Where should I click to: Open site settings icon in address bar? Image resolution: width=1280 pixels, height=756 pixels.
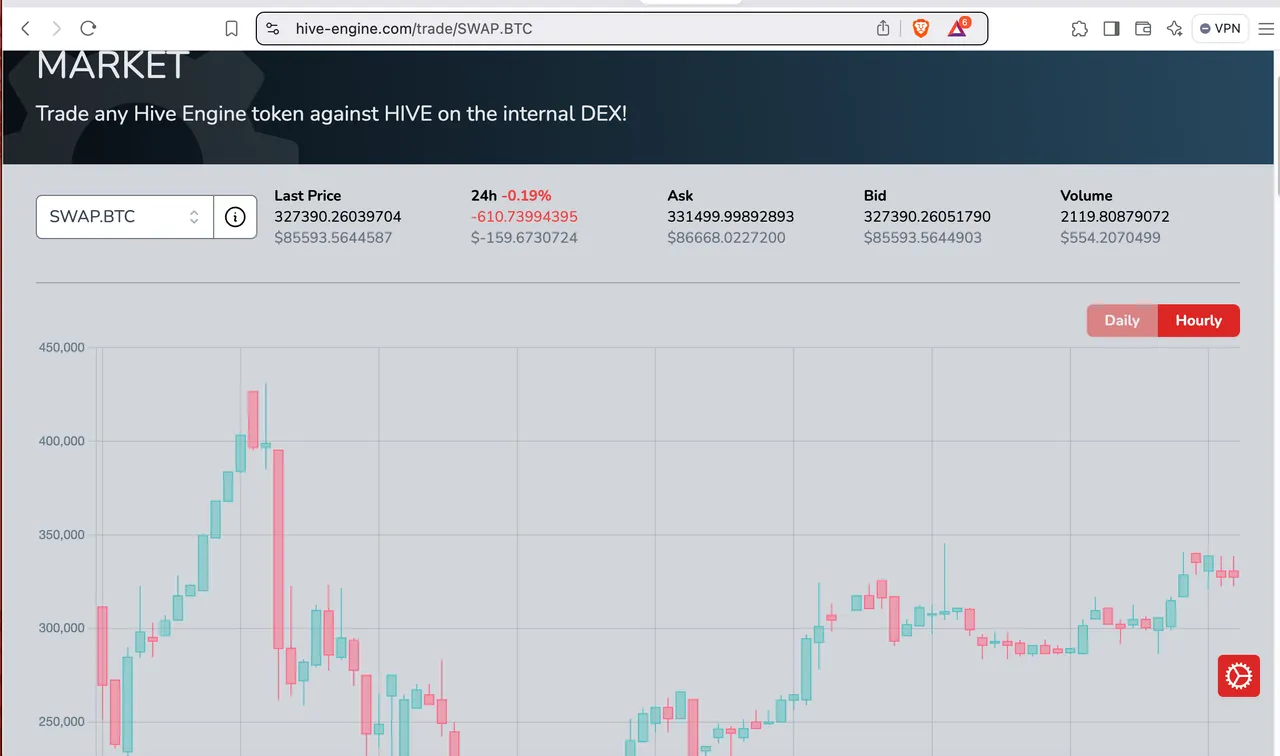tap(273, 29)
